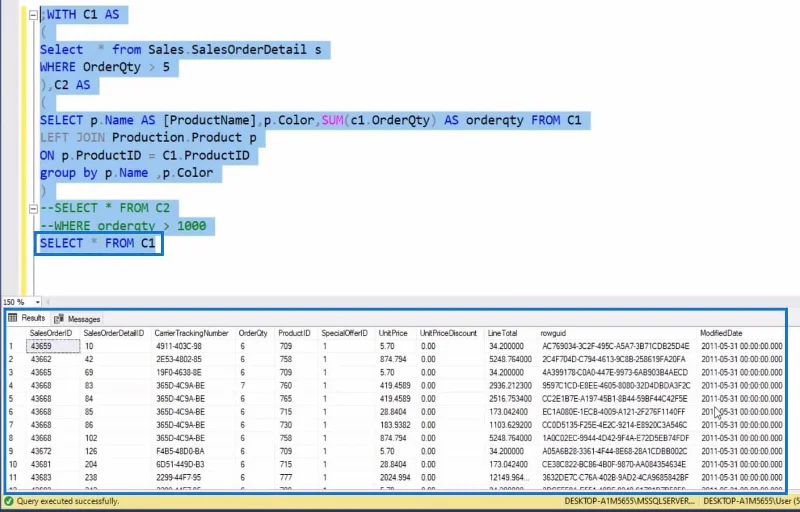Select the SalesOrderDetailID column header
Viewport: 800px width, 512px height.
point(114,333)
